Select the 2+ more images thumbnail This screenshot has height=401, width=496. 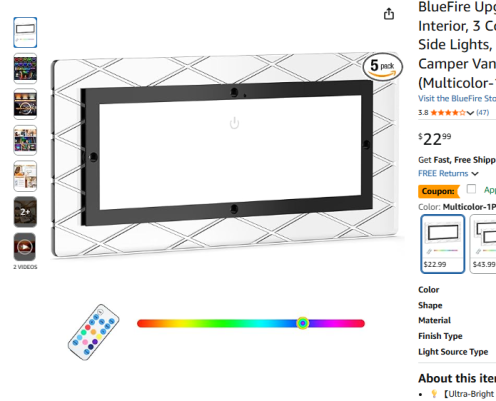tap(25, 212)
